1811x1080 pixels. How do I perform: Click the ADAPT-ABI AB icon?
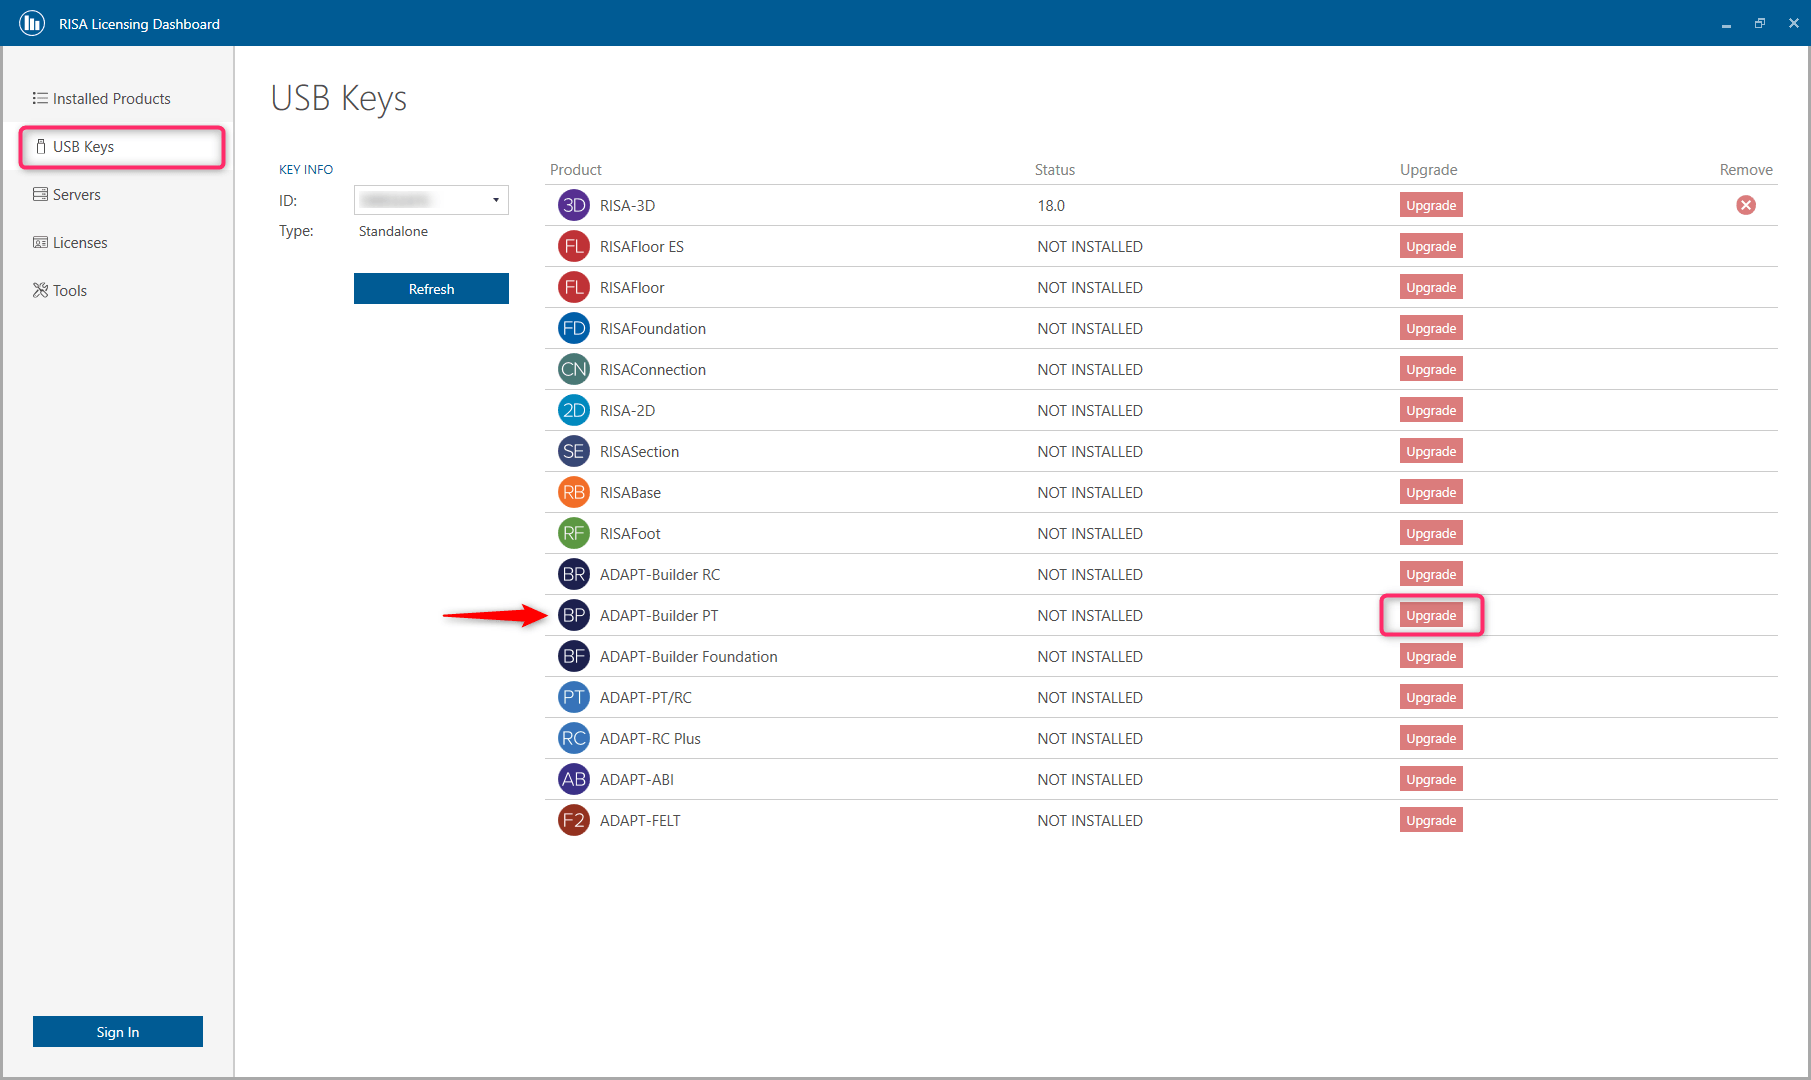(573, 779)
